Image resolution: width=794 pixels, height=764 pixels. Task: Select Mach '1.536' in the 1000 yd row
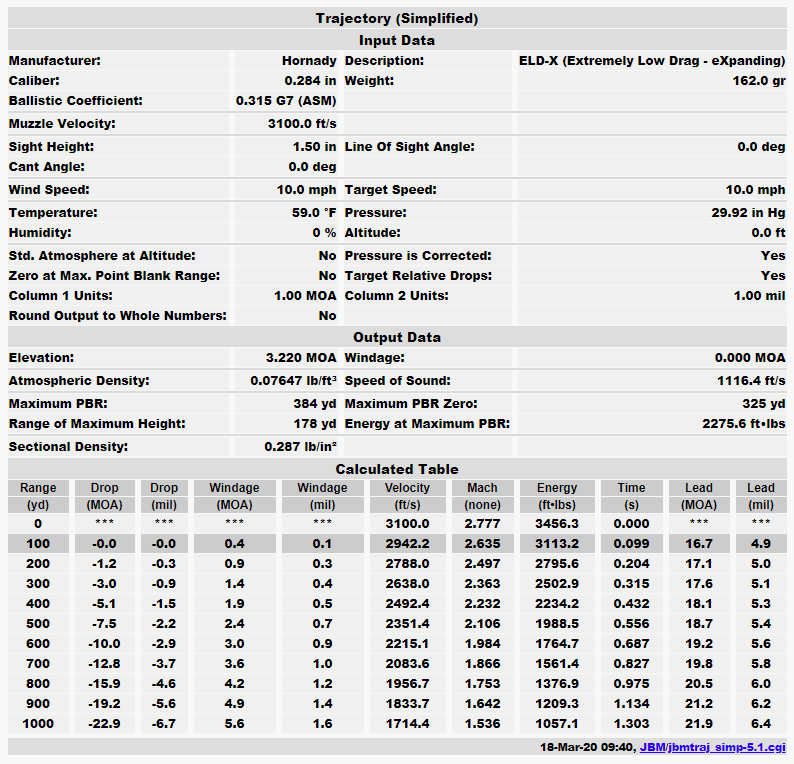[482, 723]
